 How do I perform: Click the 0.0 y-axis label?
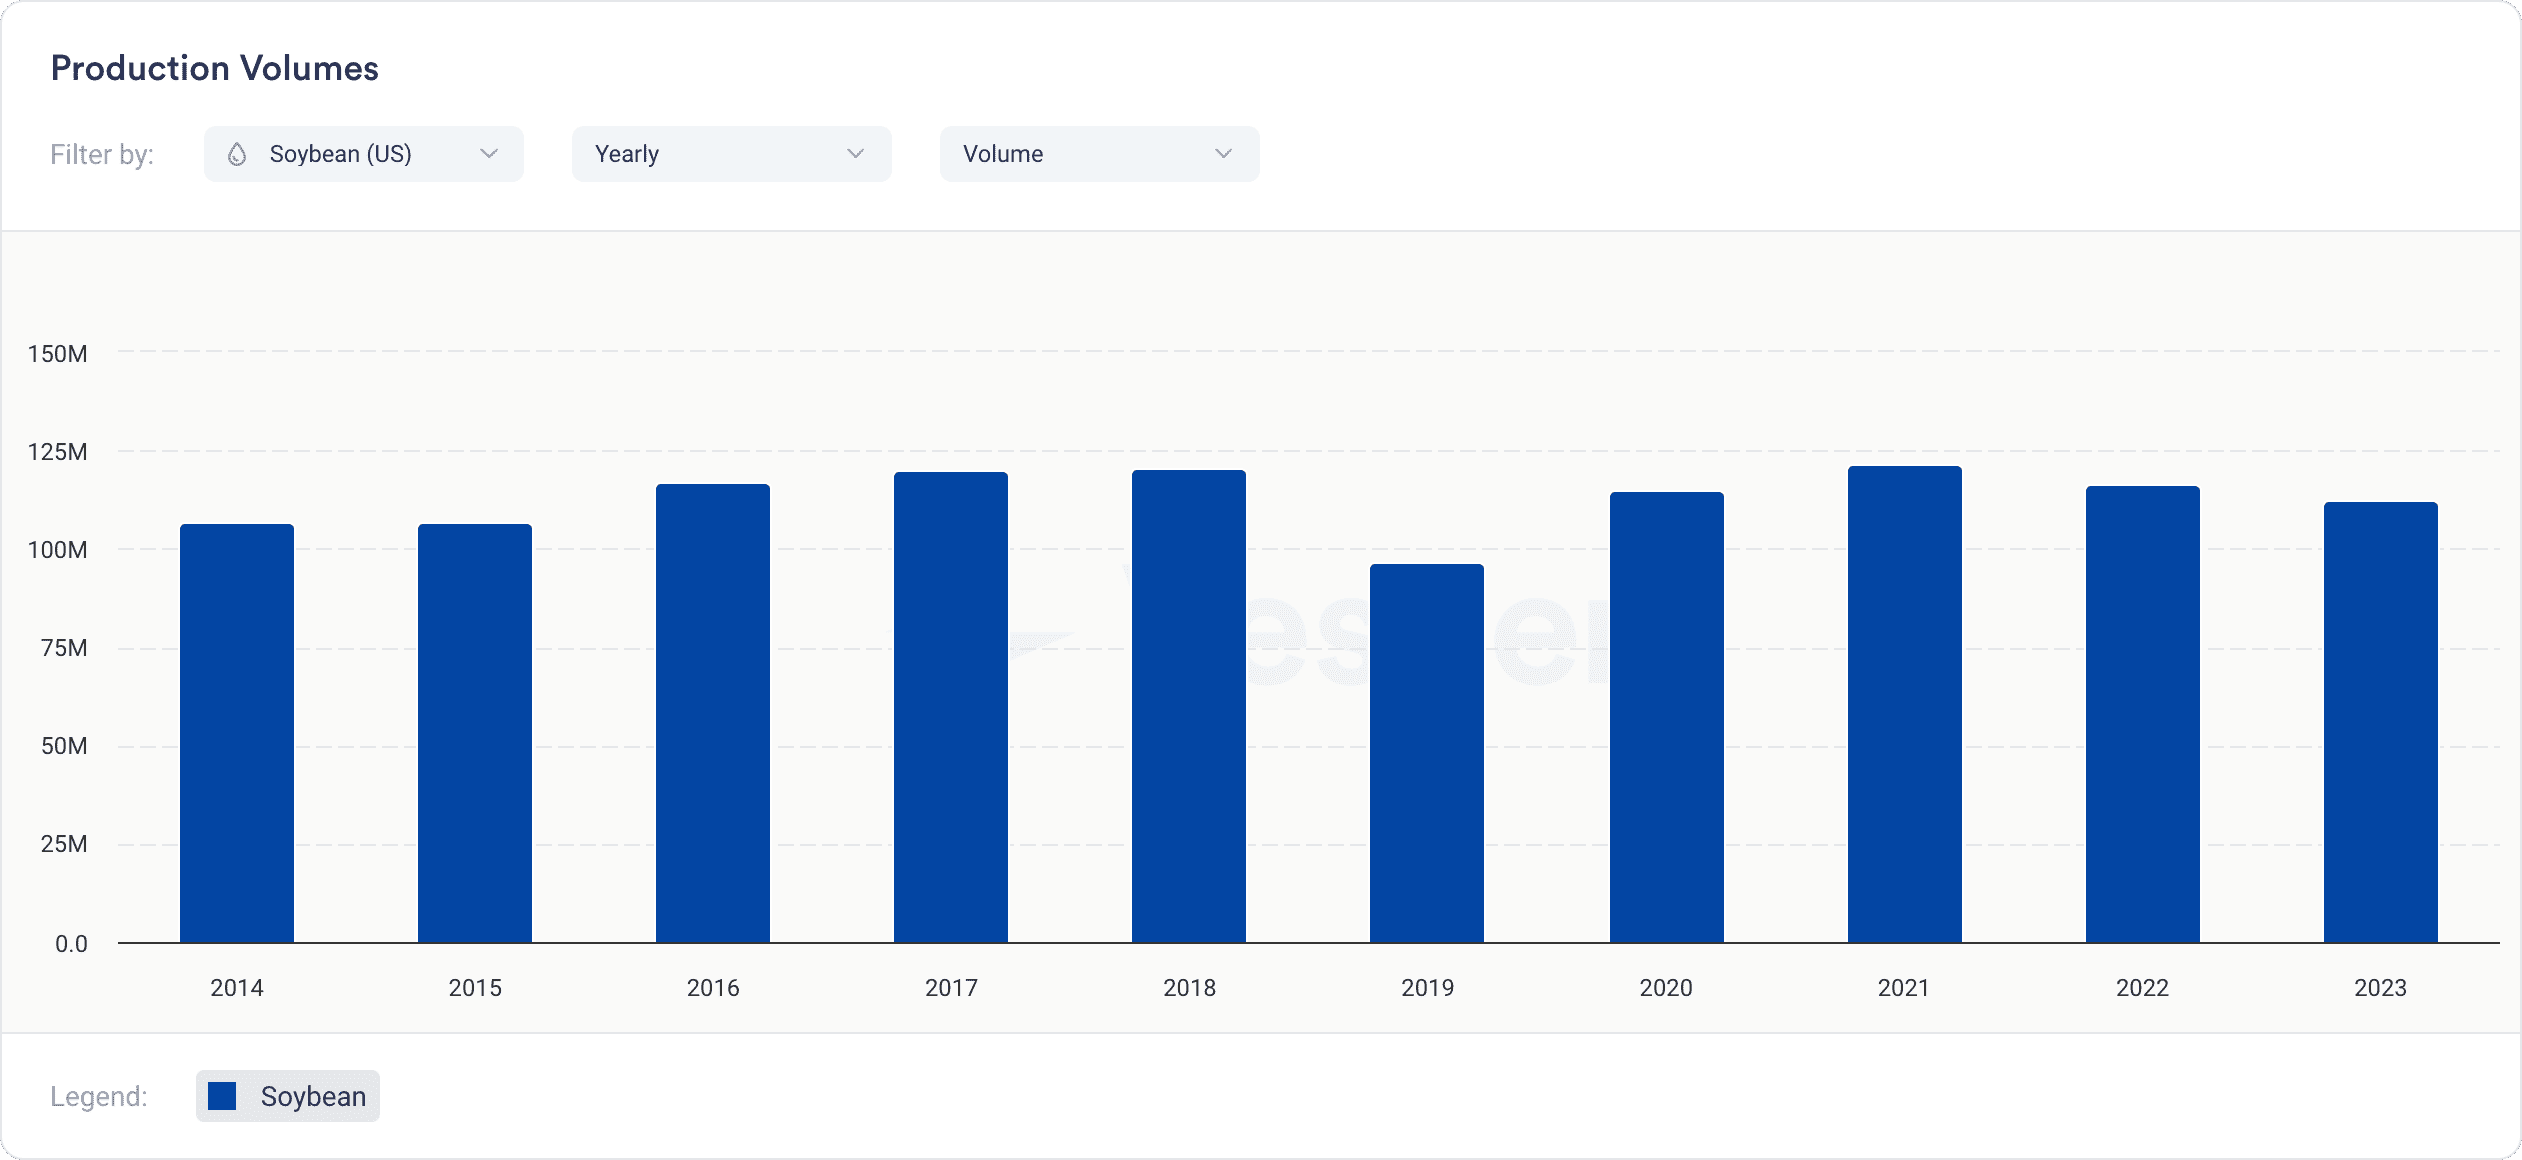click(x=71, y=944)
